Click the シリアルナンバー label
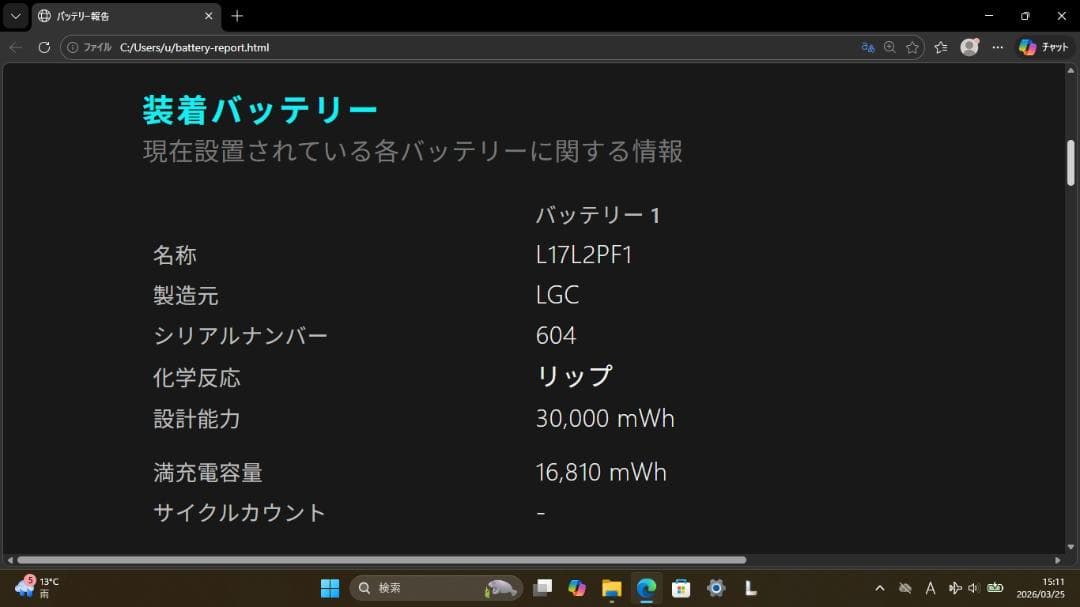Viewport: 1080px width, 607px height. [x=240, y=336]
